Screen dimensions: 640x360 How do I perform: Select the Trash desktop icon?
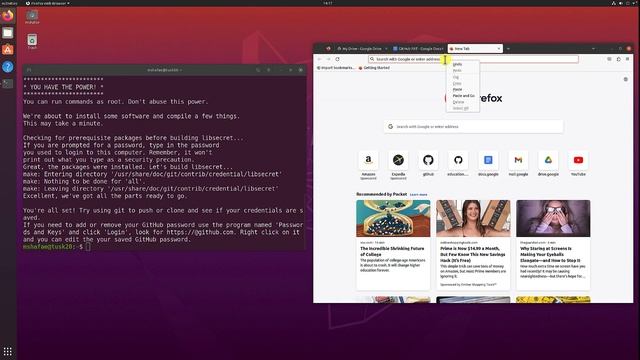pos(32,42)
